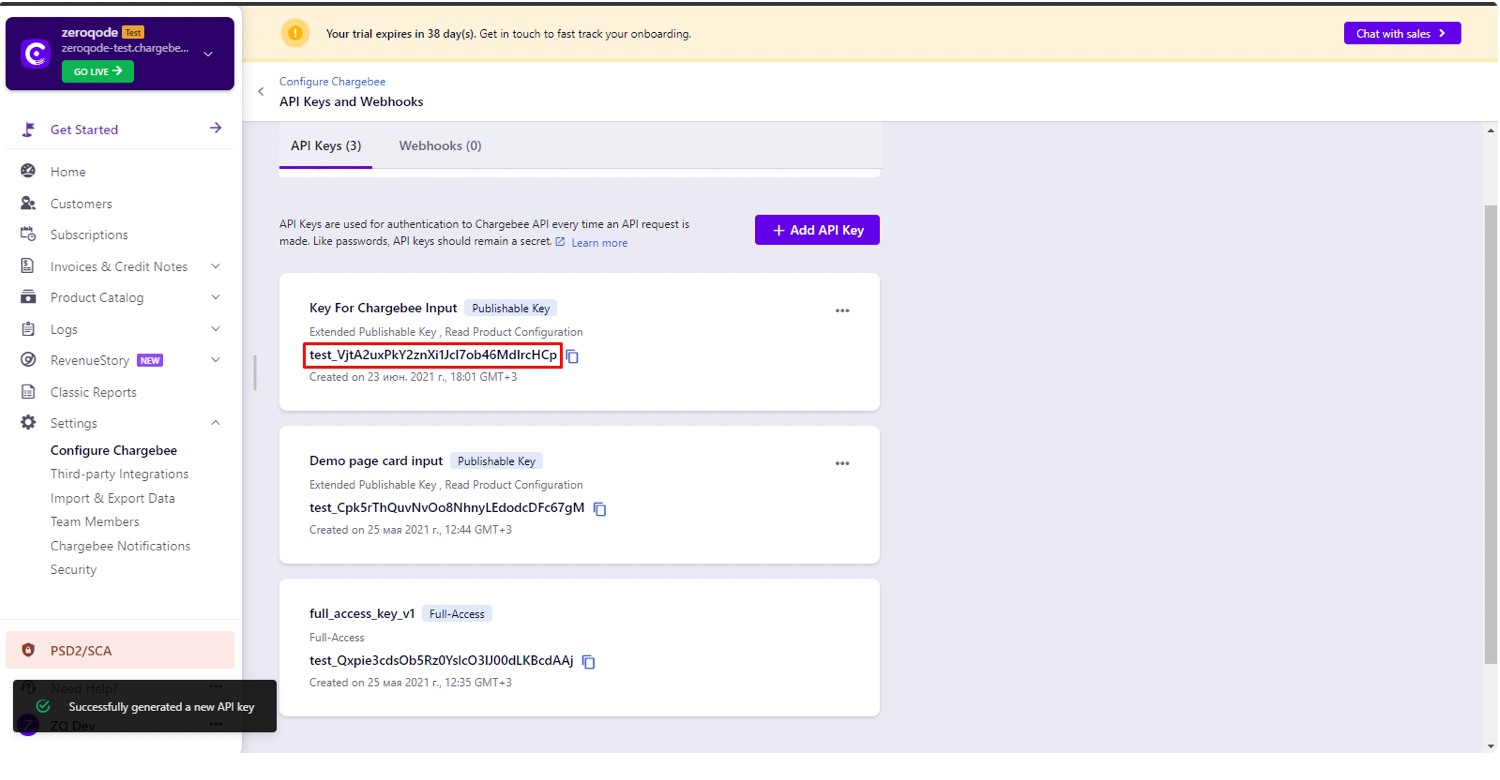Viewport: 1500px width, 780px height.
Task: Expand Invoices & Credit Notes submenu
Action: coord(215,266)
